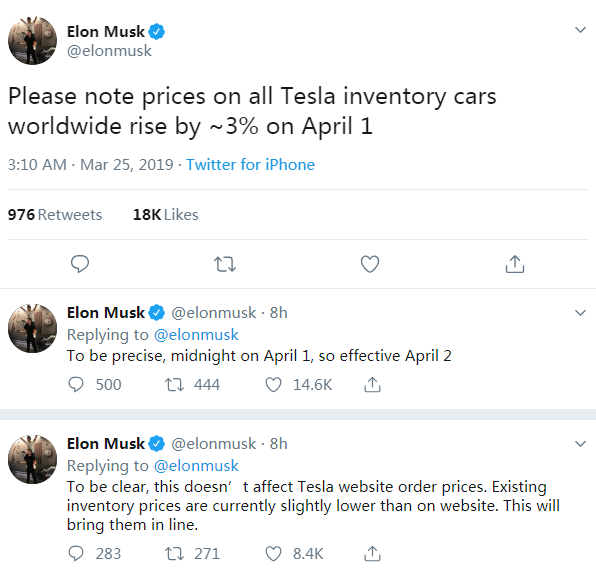Like the tweet with 8.4K likes

point(273,554)
